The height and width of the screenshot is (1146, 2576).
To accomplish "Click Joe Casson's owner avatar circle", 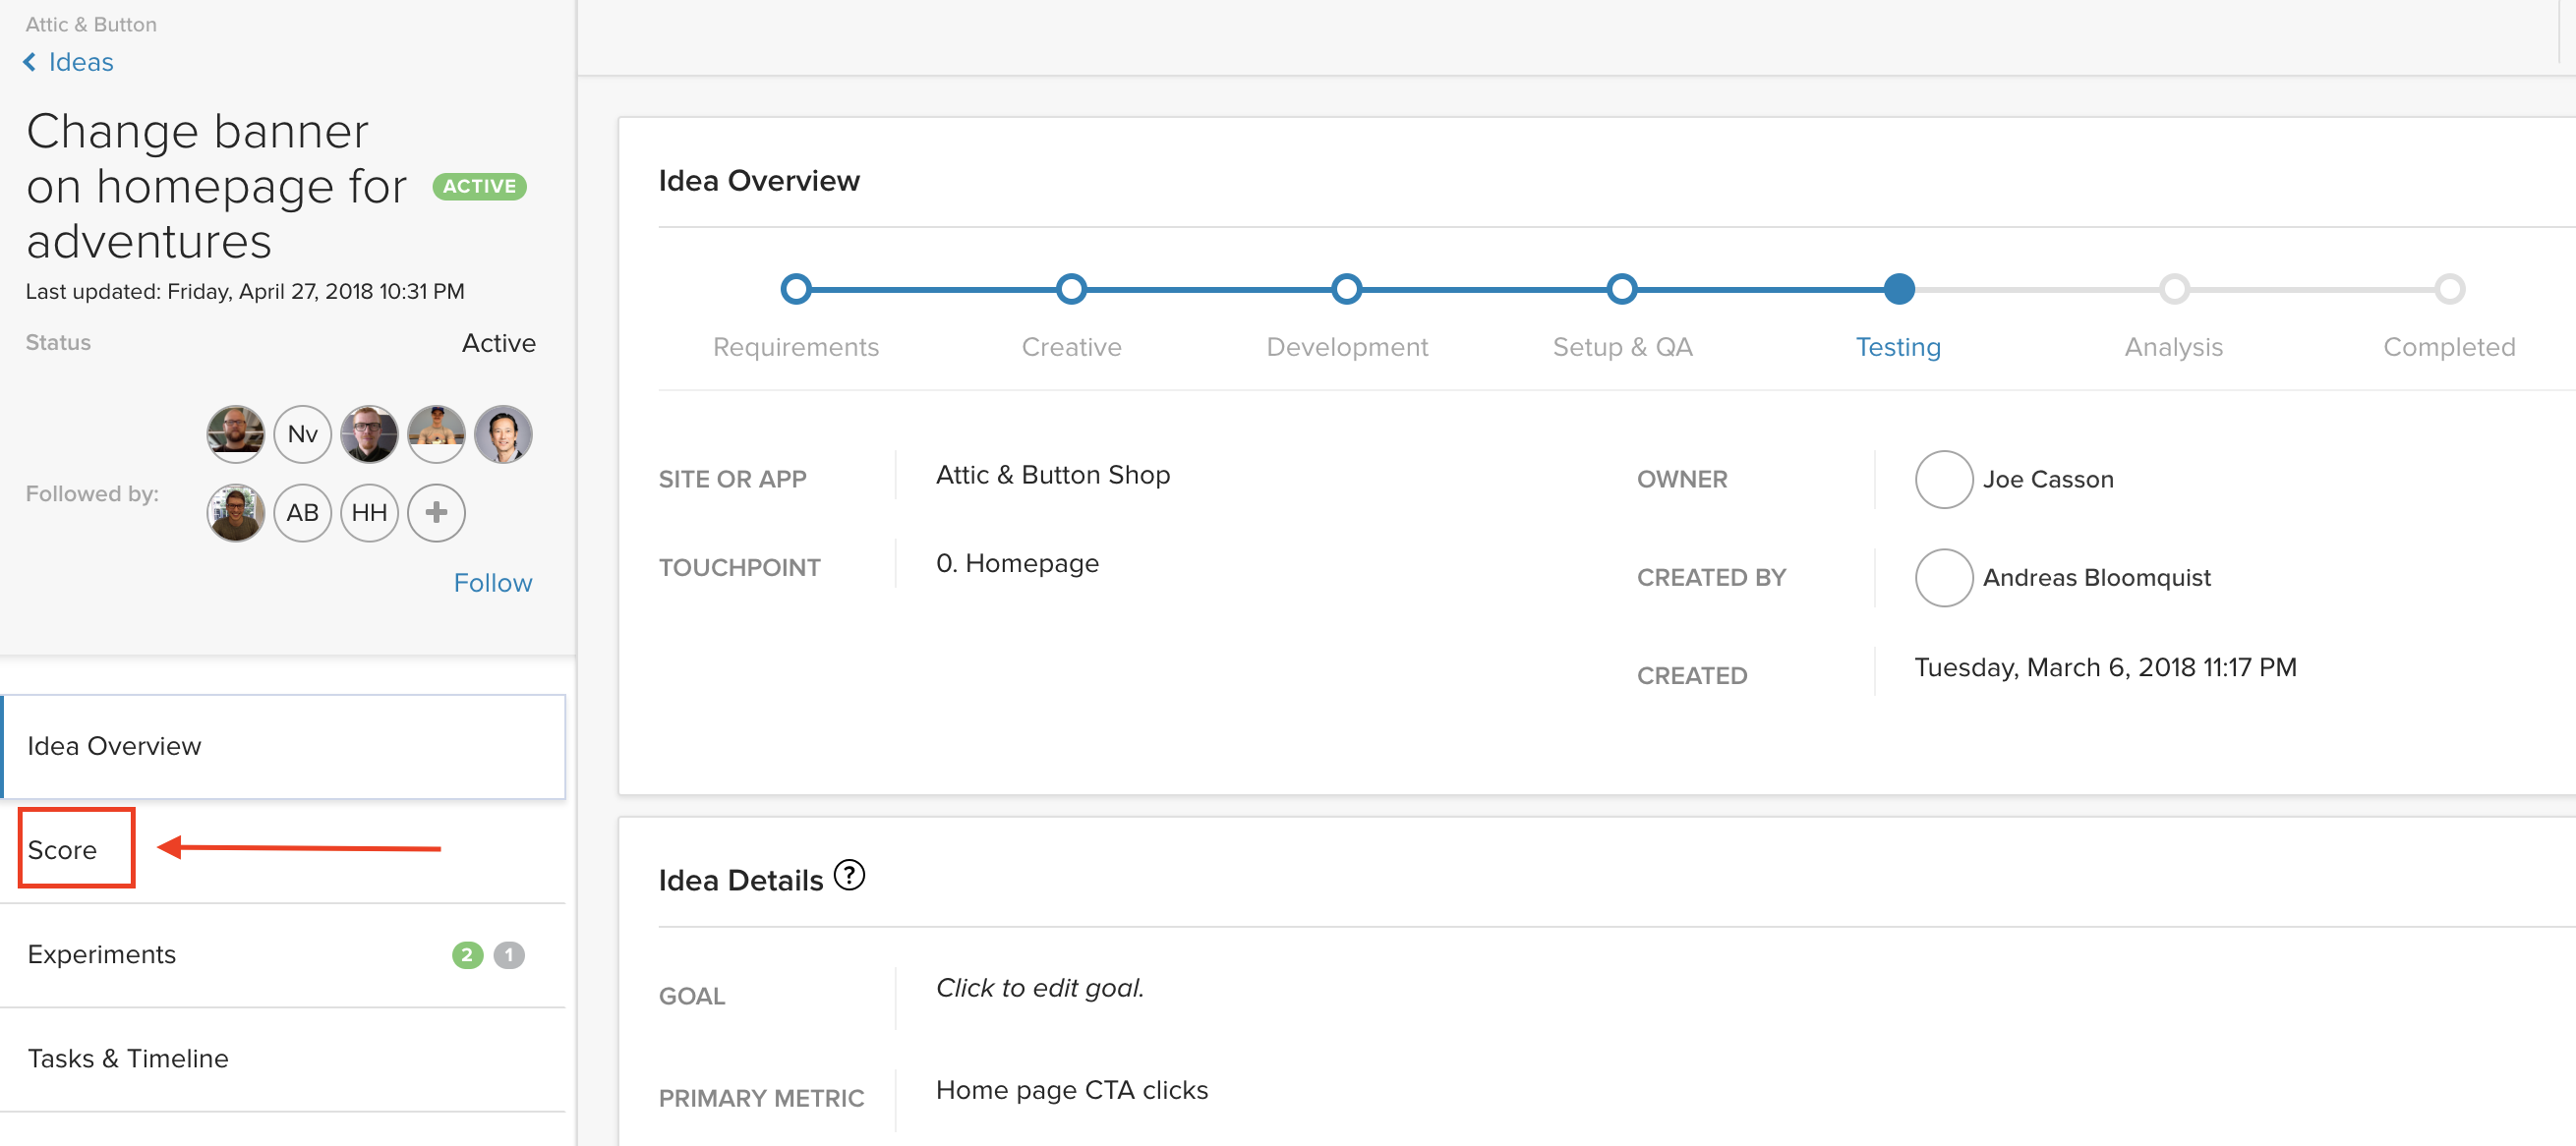I will pyautogui.click(x=1943, y=480).
